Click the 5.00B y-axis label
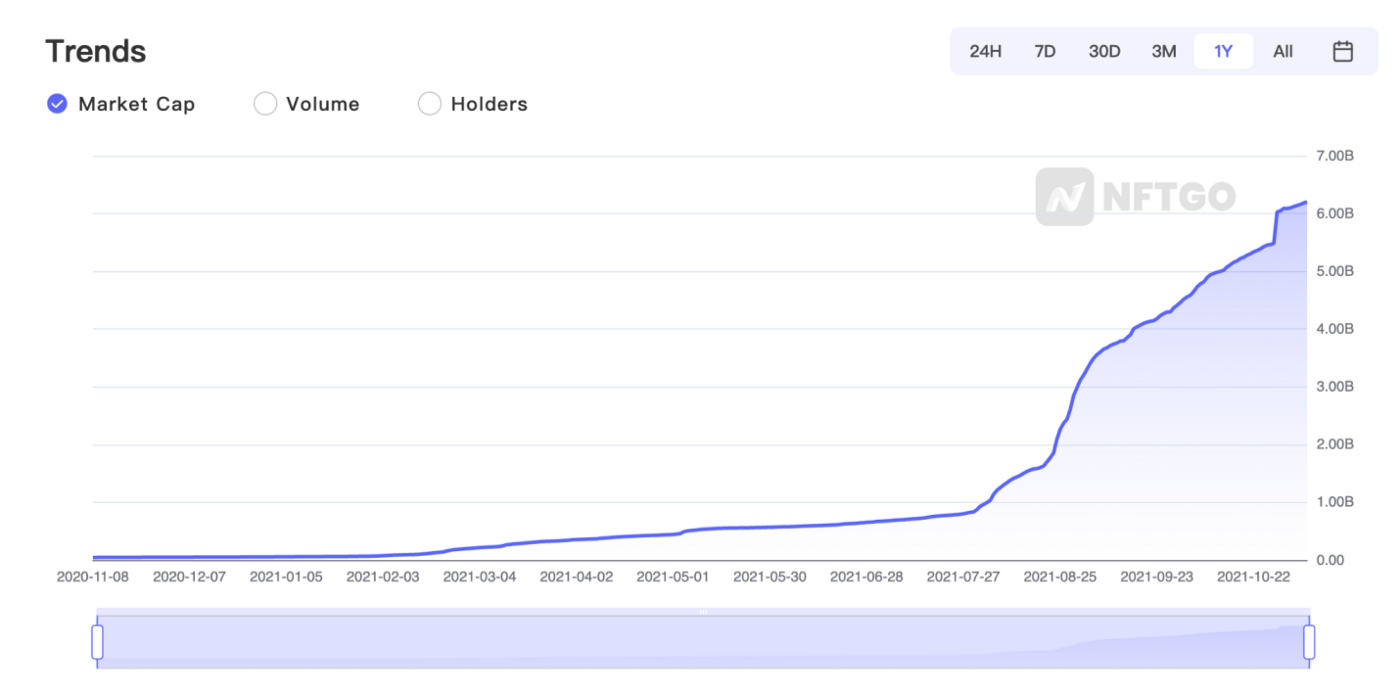Image resolution: width=1400 pixels, height=691 pixels. click(x=1334, y=272)
